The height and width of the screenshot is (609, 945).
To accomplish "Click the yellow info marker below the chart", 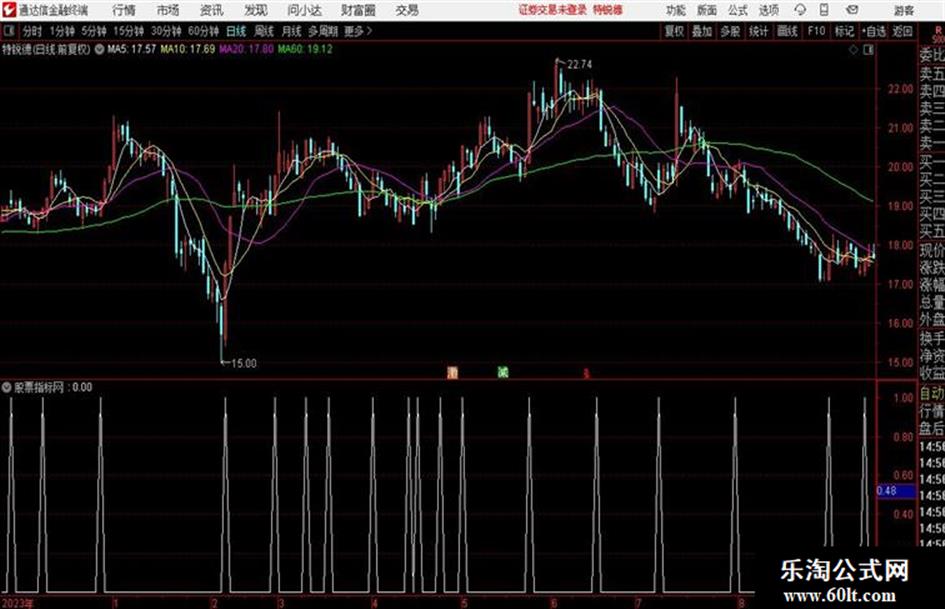I will click(x=453, y=373).
